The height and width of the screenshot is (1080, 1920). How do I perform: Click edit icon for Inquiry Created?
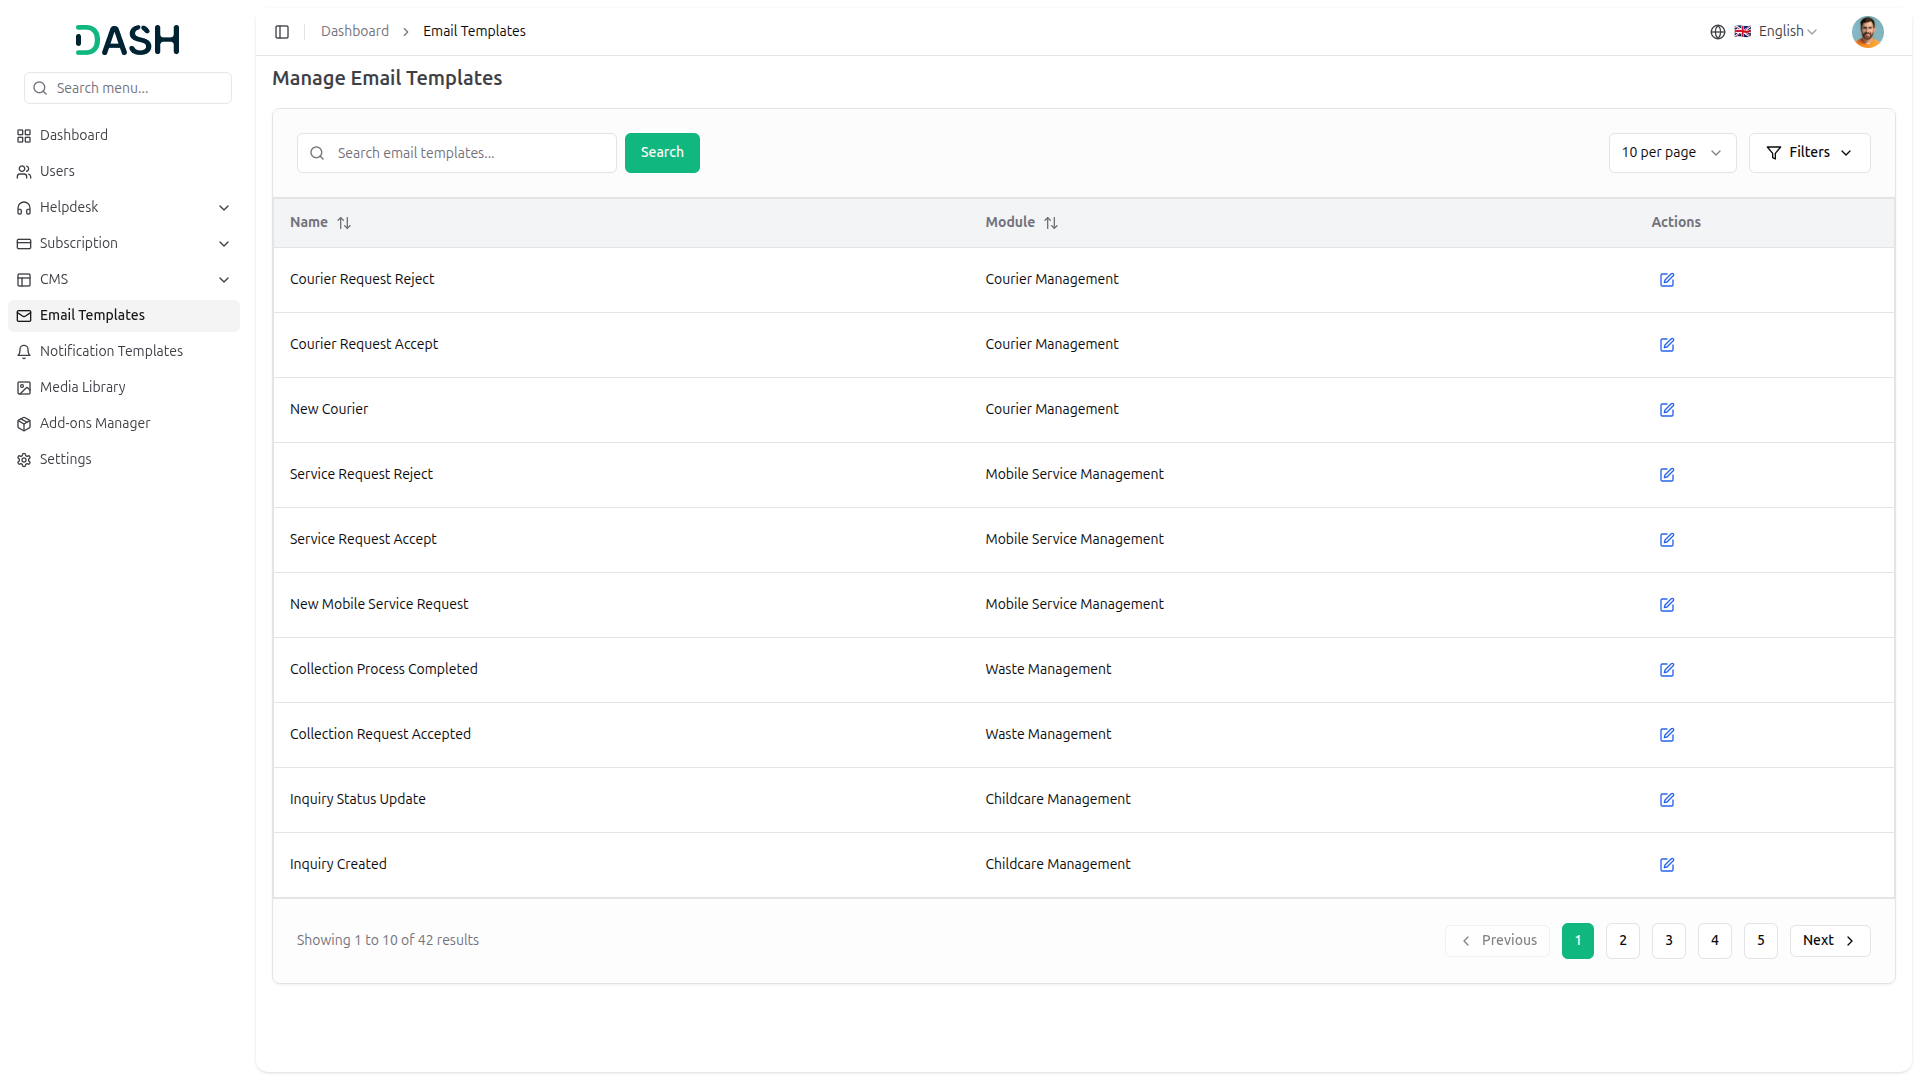tap(1666, 865)
